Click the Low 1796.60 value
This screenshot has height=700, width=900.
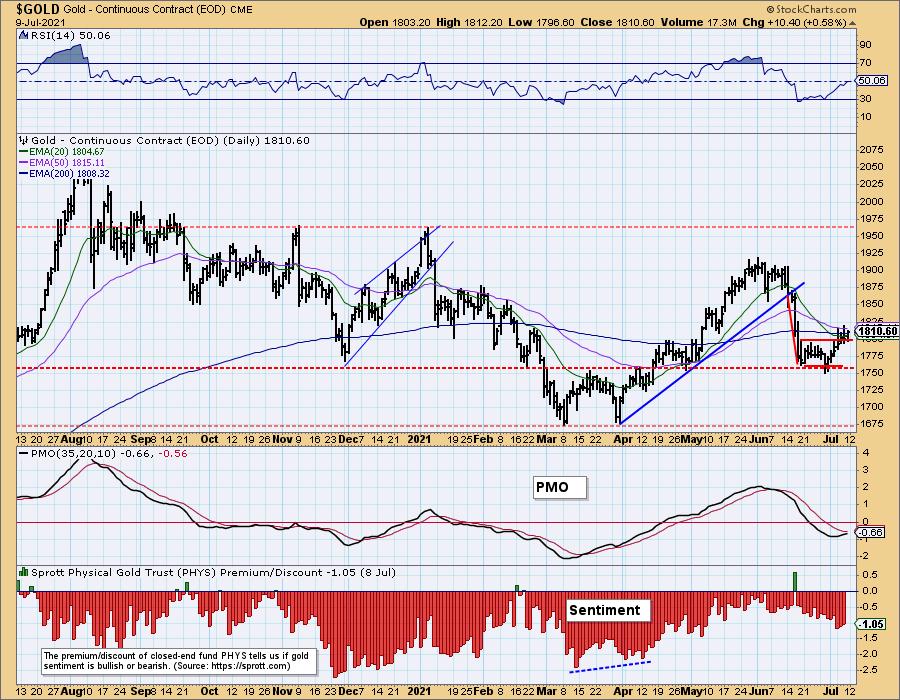pyautogui.click(x=541, y=22)
